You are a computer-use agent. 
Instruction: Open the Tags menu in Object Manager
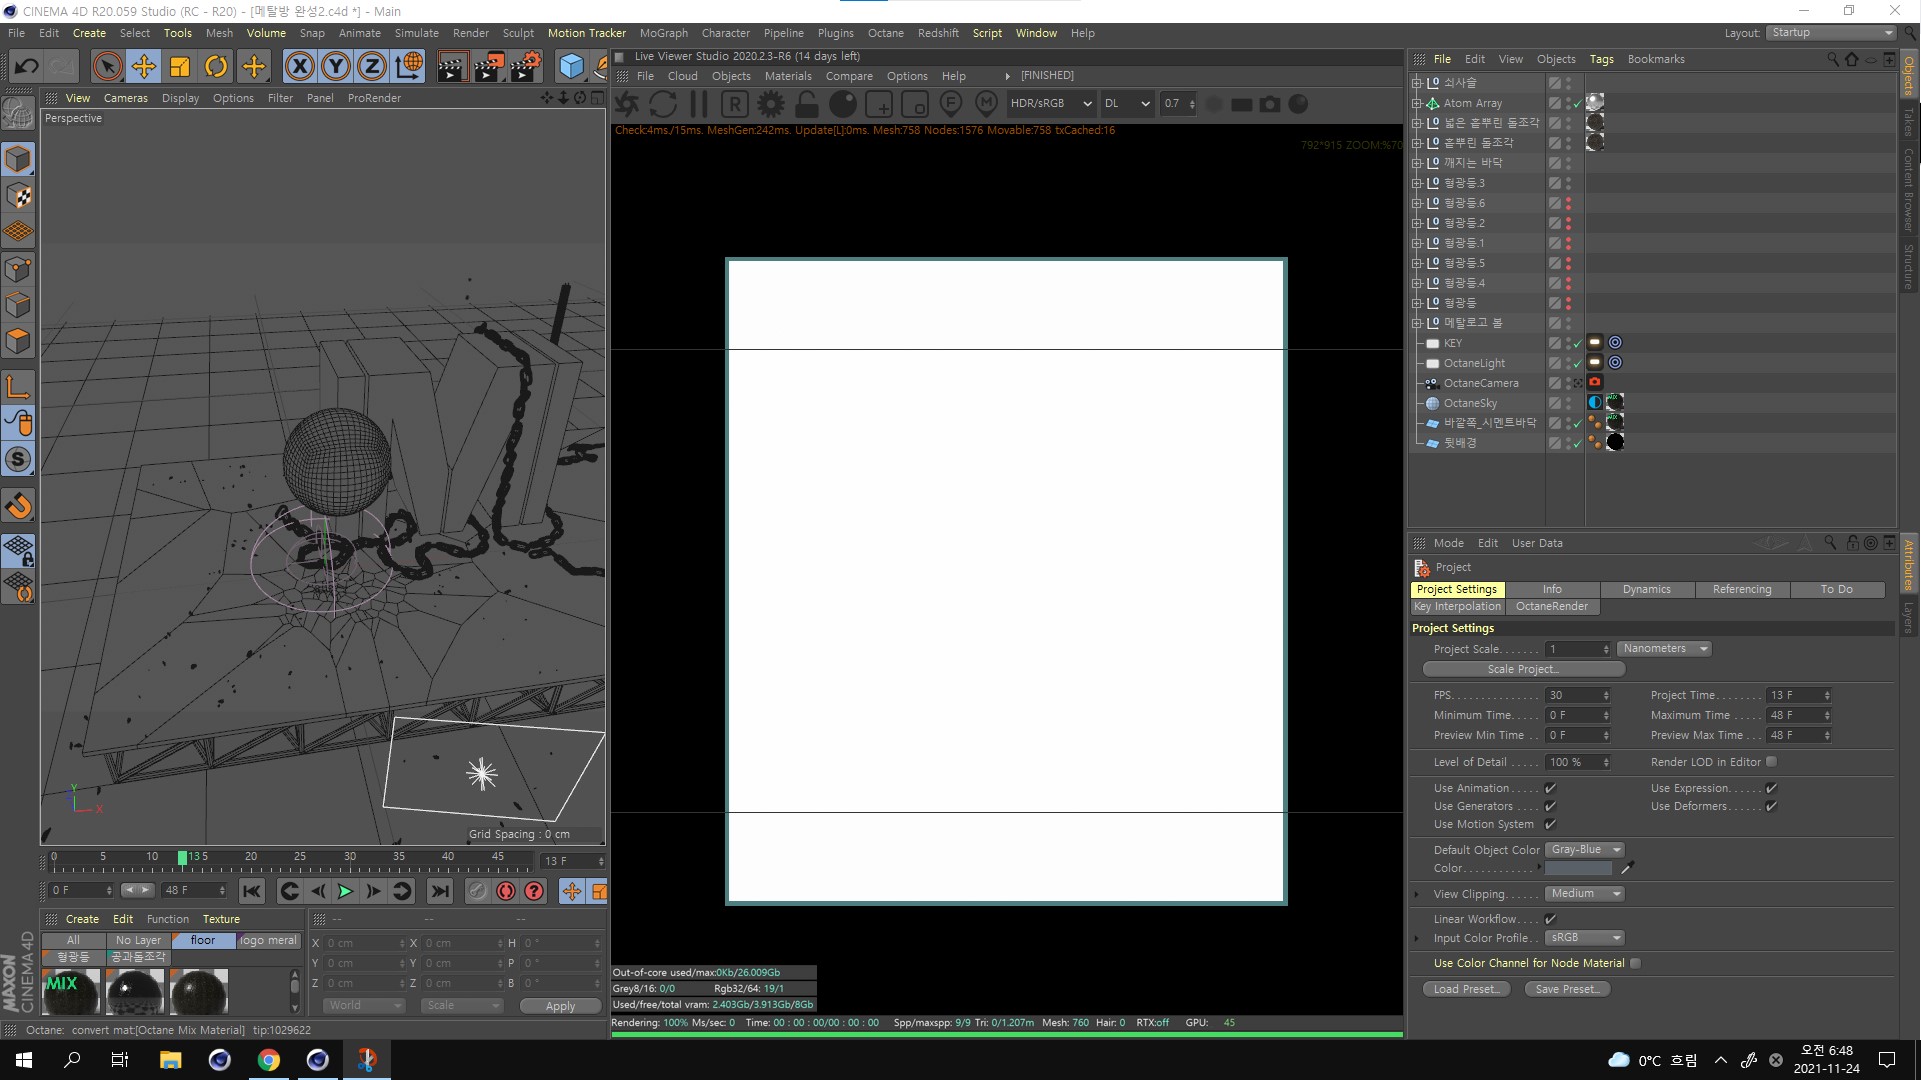click(1601, 59)
